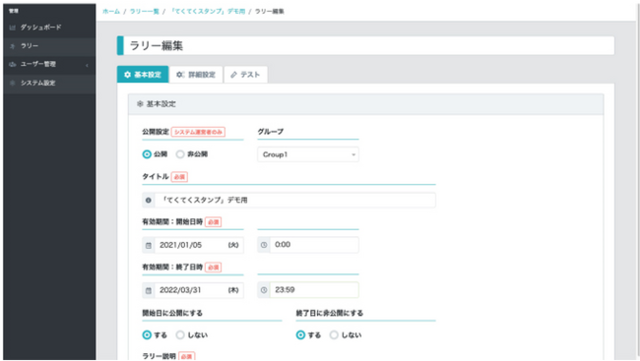Click the title input field

(295, 200)
